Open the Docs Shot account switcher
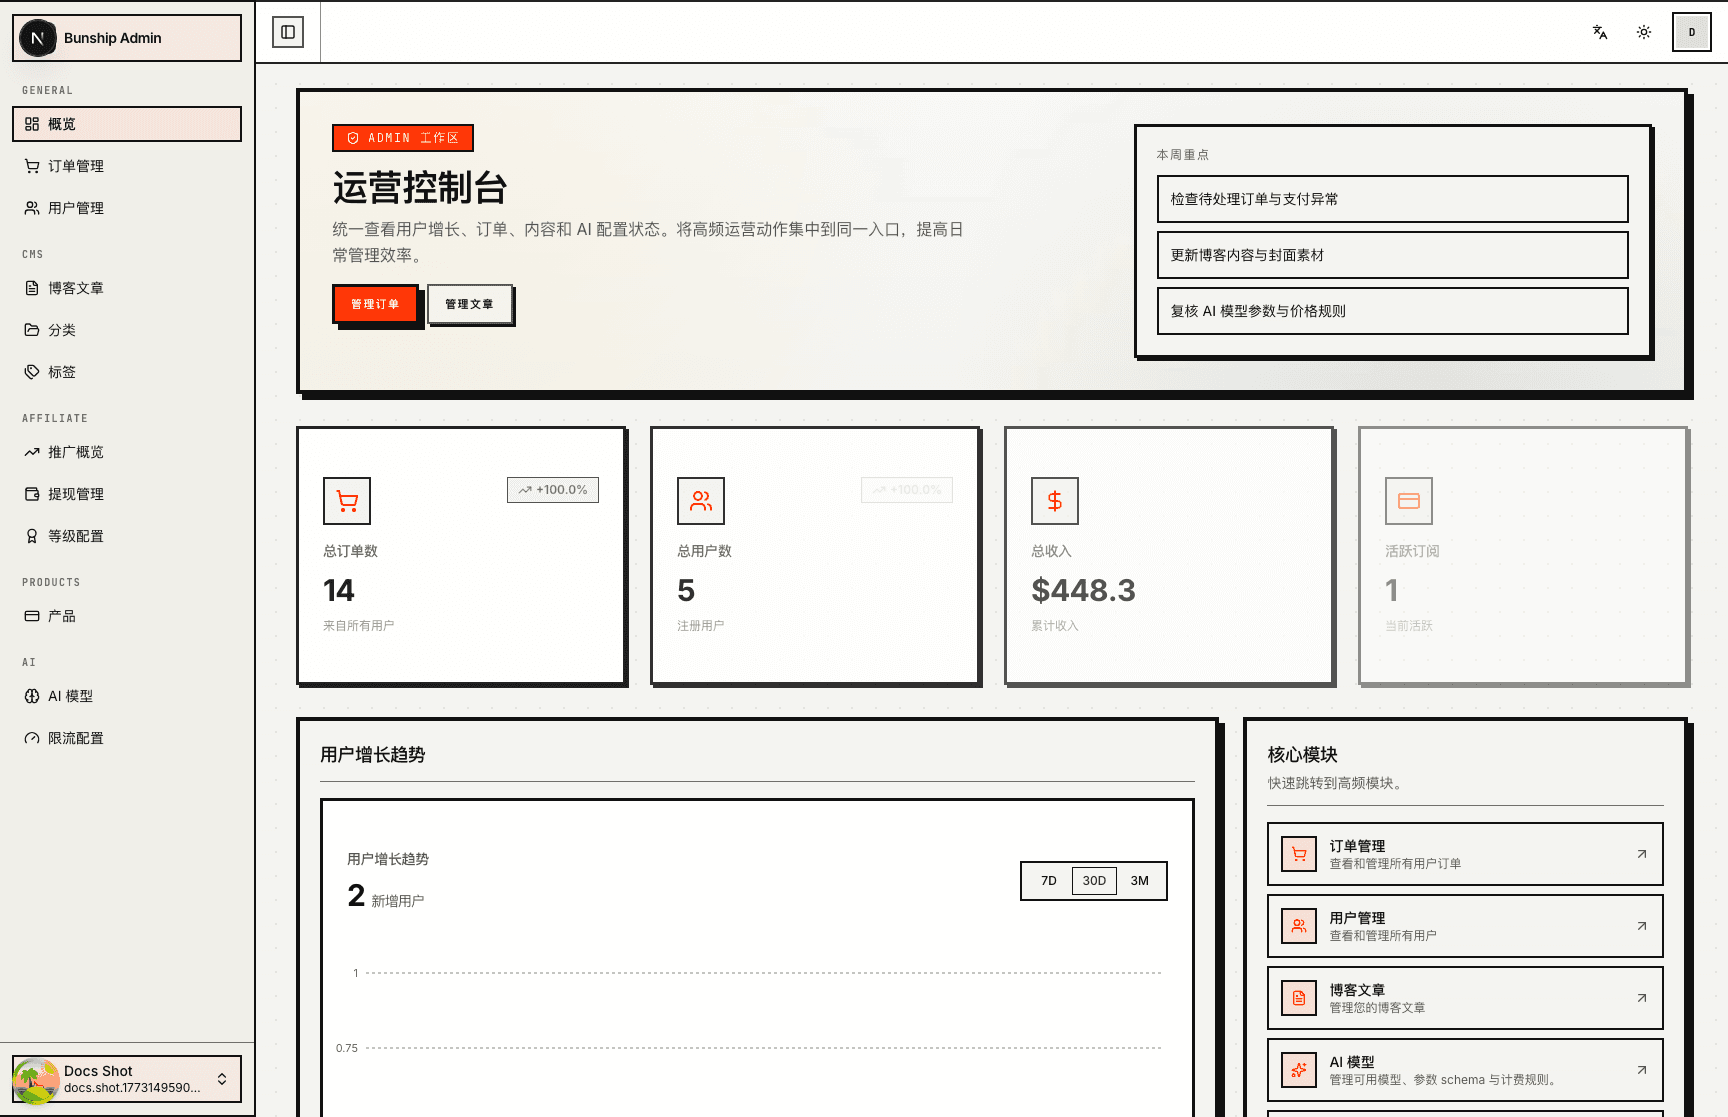1728x1117 pixels. (x=126, y=1079)
